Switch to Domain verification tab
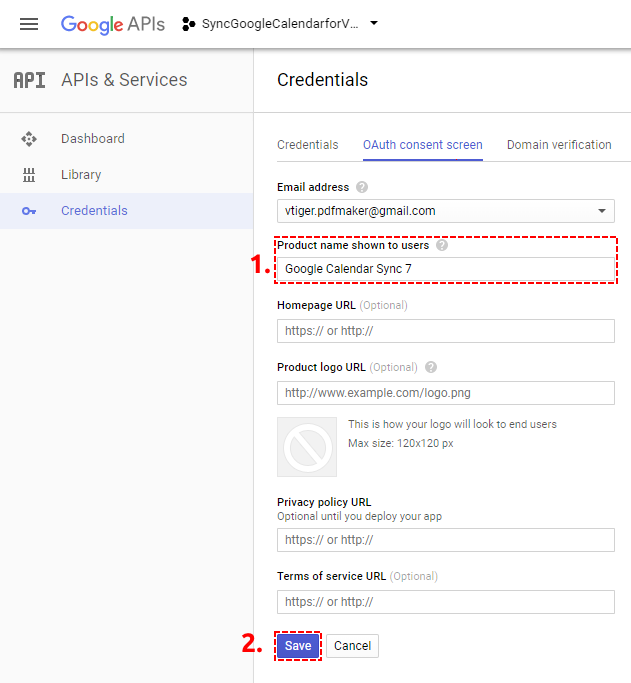Viewport: 631px width, 683px height. pos(559,145)
